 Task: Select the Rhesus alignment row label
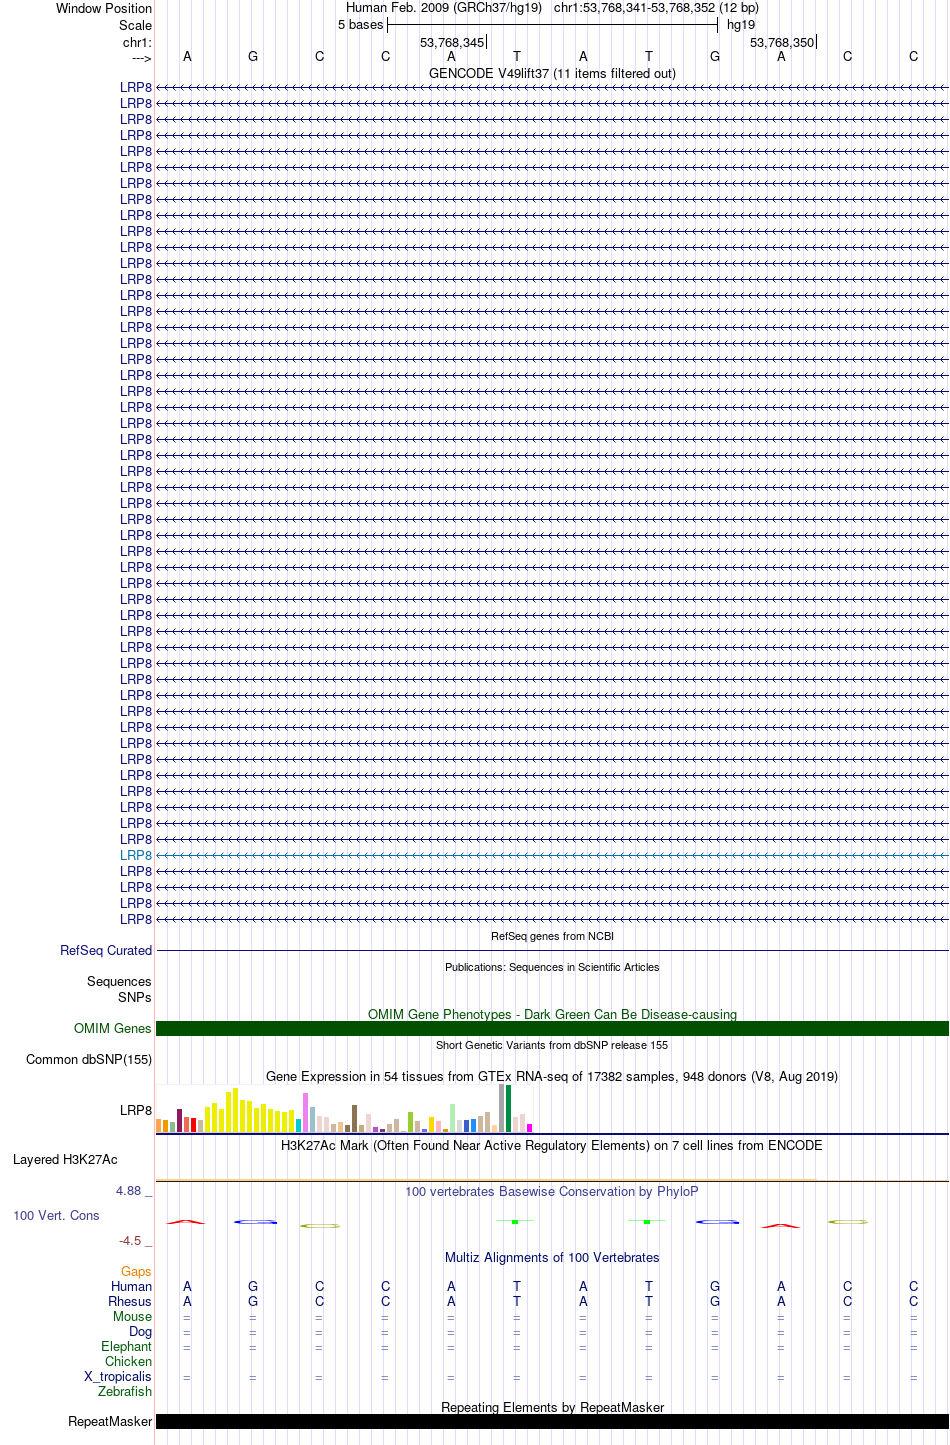pos(130,1302)
